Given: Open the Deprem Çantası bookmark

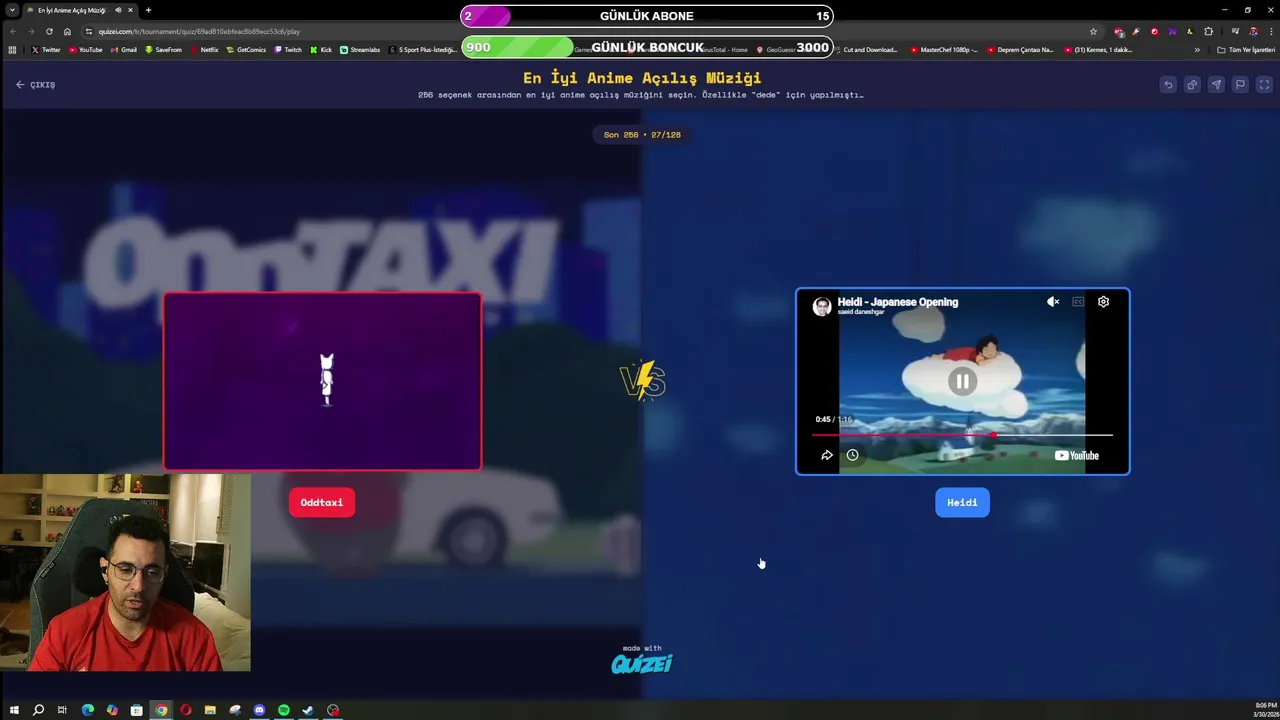Looking at the screenshot, I should [x=1020, y=50].
